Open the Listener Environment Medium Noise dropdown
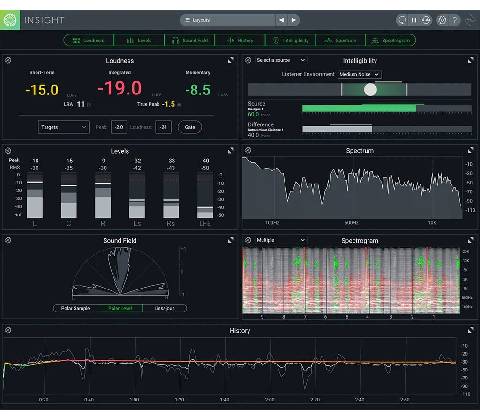 359,74
